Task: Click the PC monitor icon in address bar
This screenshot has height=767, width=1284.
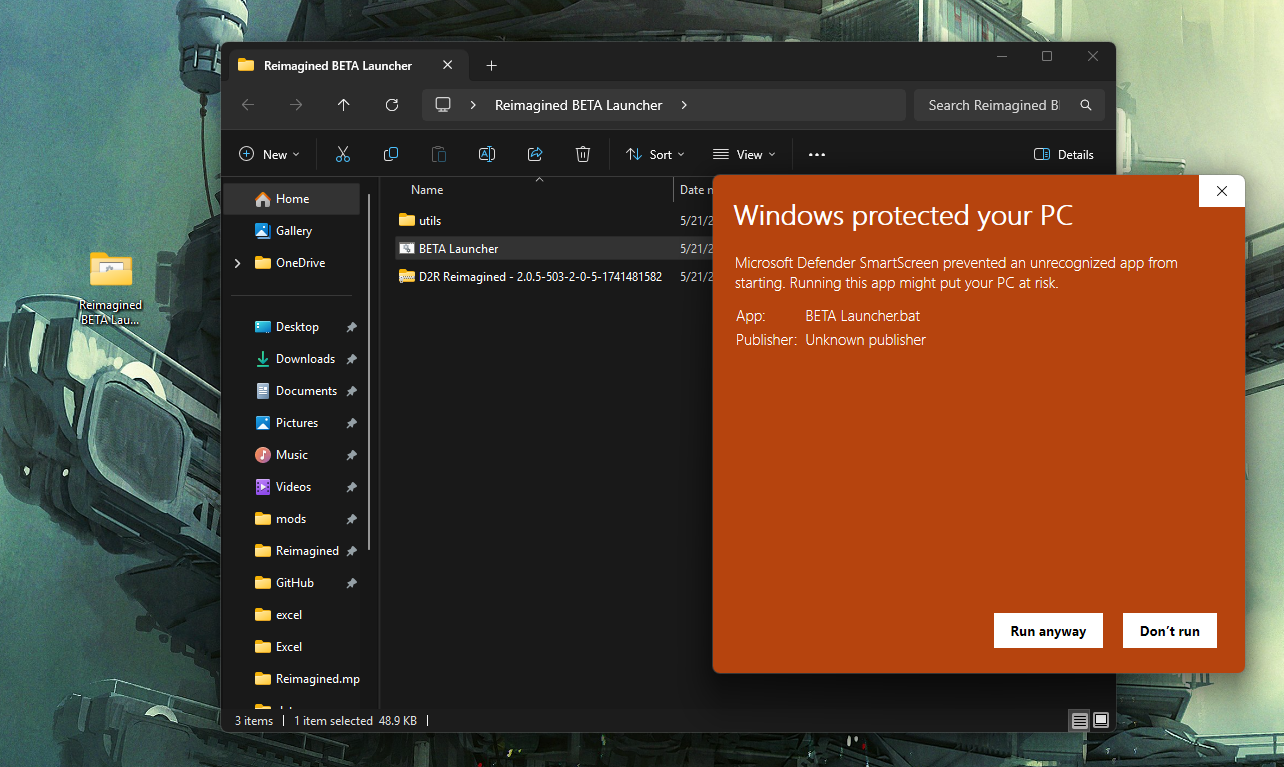Action: coord(444,105)
